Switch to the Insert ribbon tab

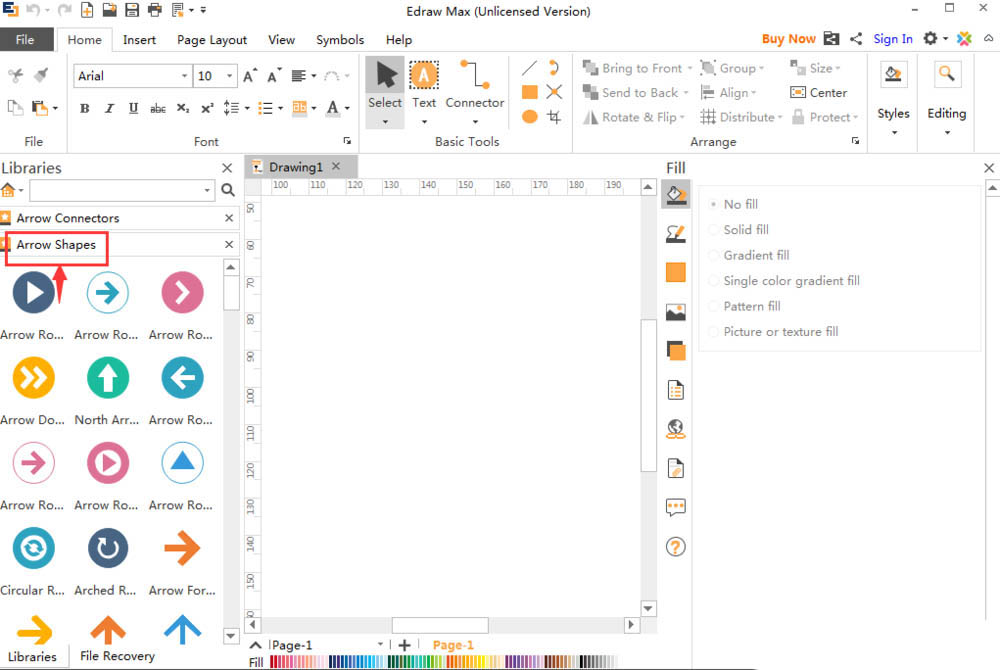[x=139, y=40]
